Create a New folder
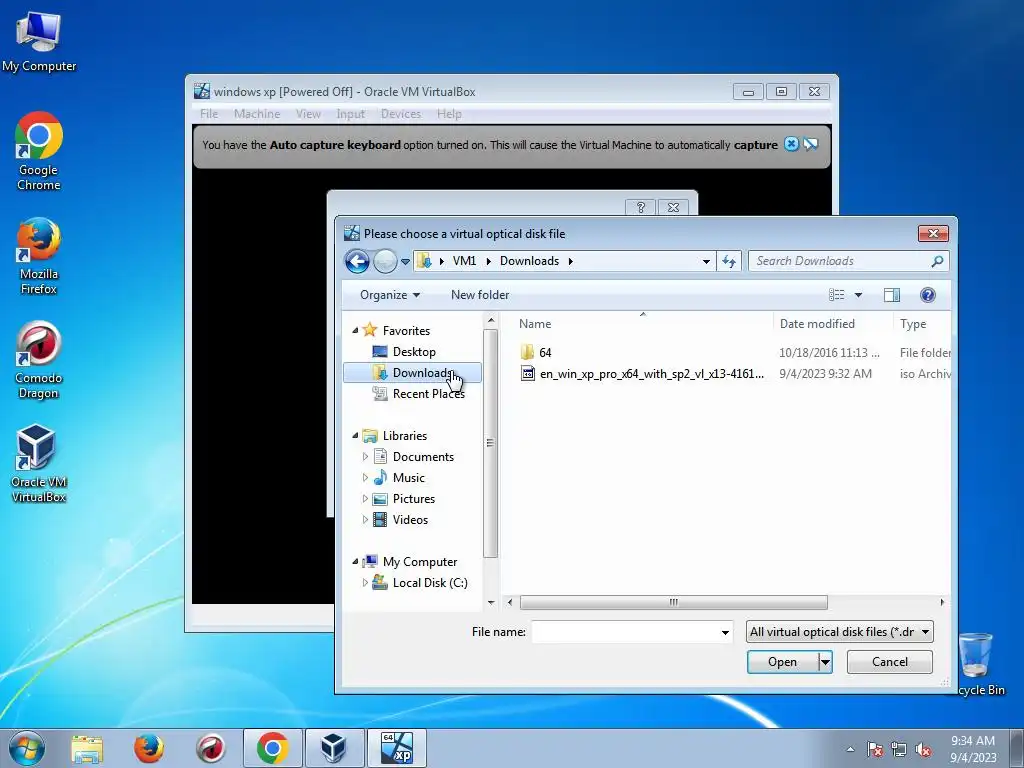 click(480, 295)
